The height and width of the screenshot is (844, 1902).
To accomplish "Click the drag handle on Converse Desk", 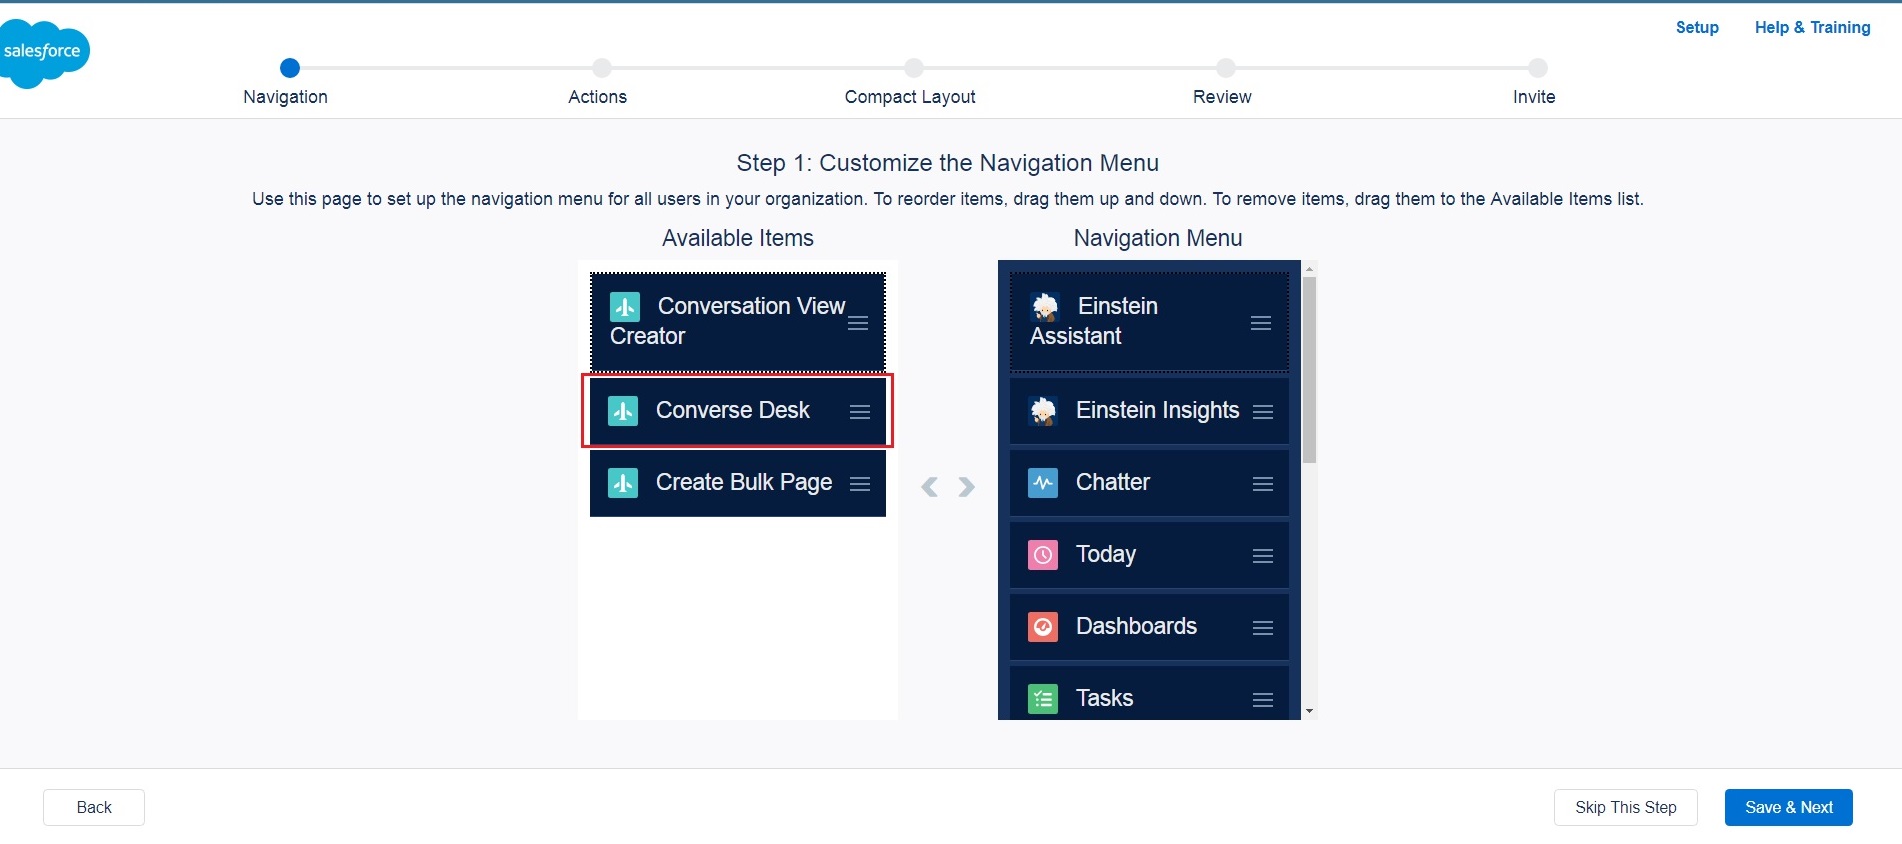I will [860, 411].
